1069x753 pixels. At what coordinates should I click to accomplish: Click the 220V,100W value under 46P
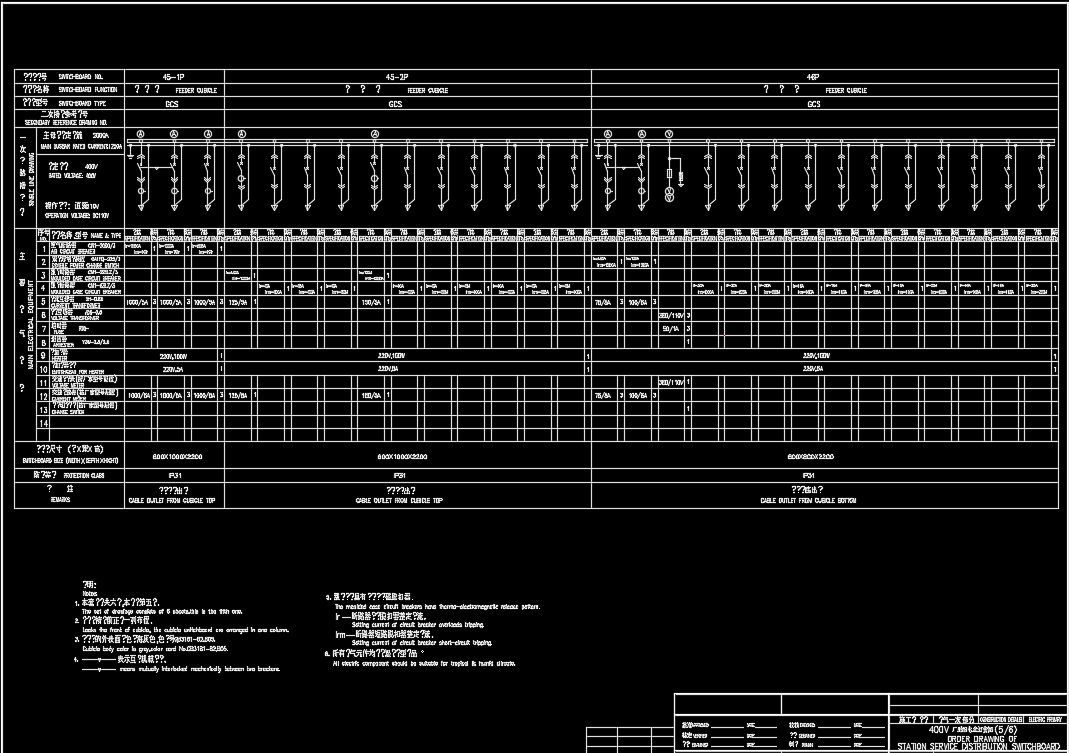[817, 356]
